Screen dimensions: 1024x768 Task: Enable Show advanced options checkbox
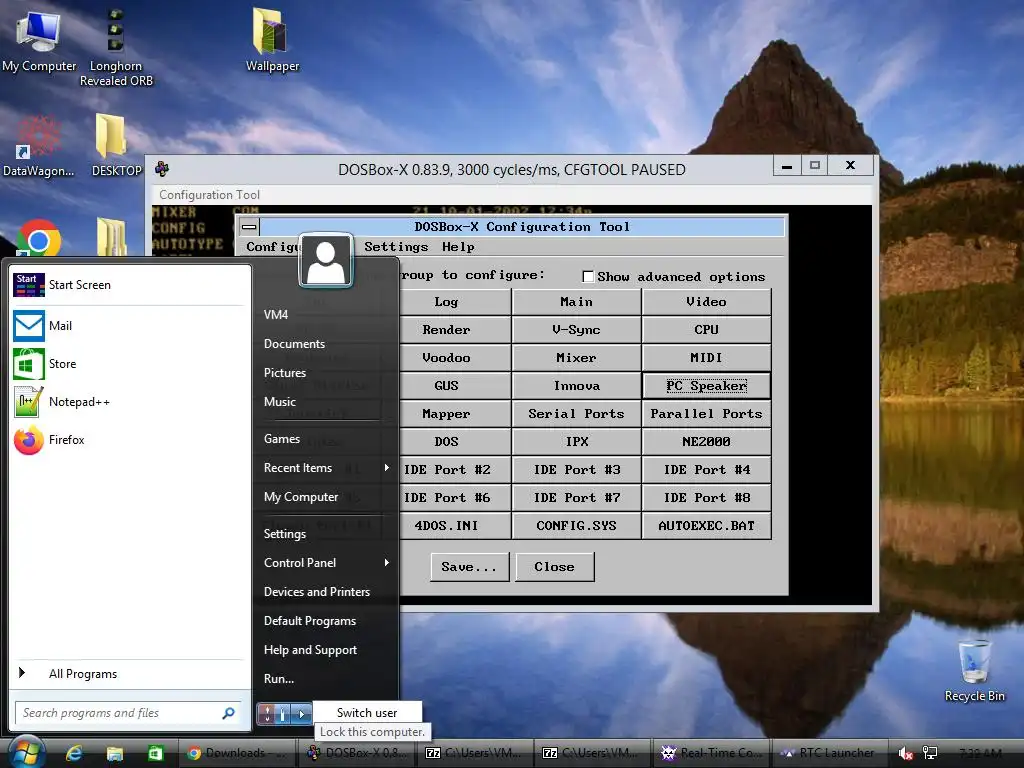(588, 276)
